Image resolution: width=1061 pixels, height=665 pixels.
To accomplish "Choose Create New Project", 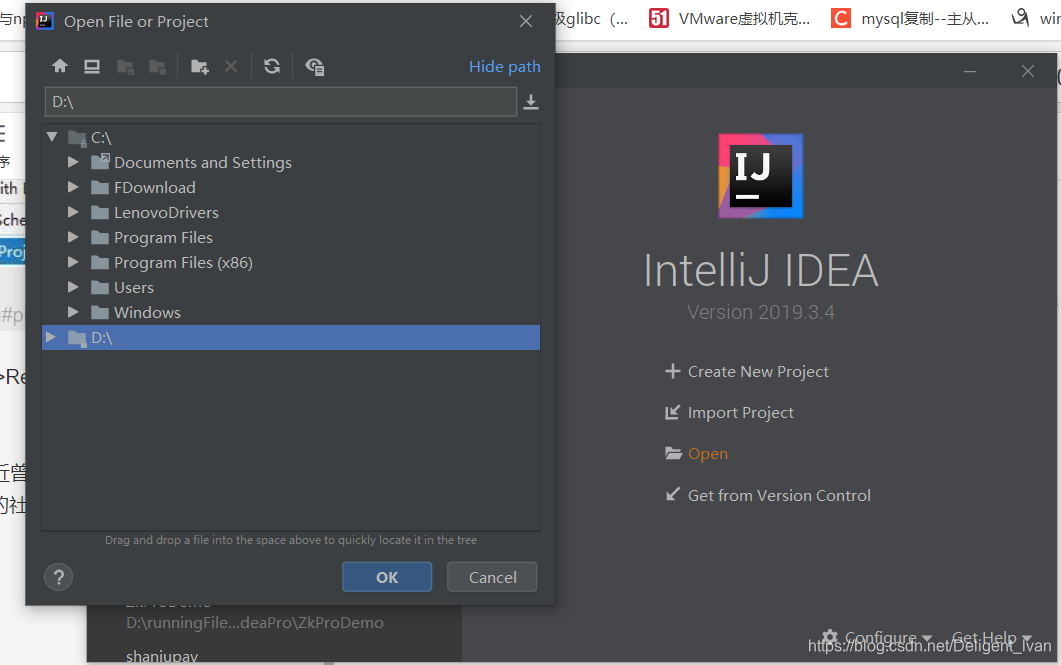I will click(758, 371).
